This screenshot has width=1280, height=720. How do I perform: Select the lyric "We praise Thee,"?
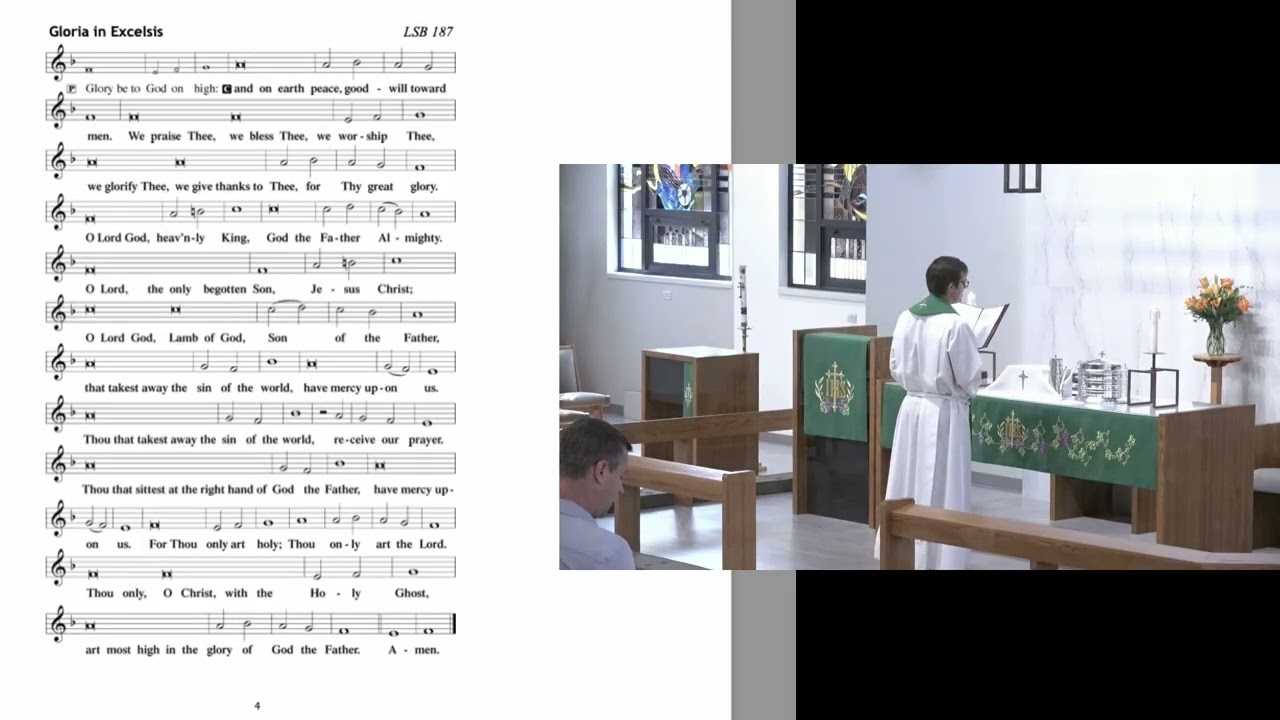(171, 136)
